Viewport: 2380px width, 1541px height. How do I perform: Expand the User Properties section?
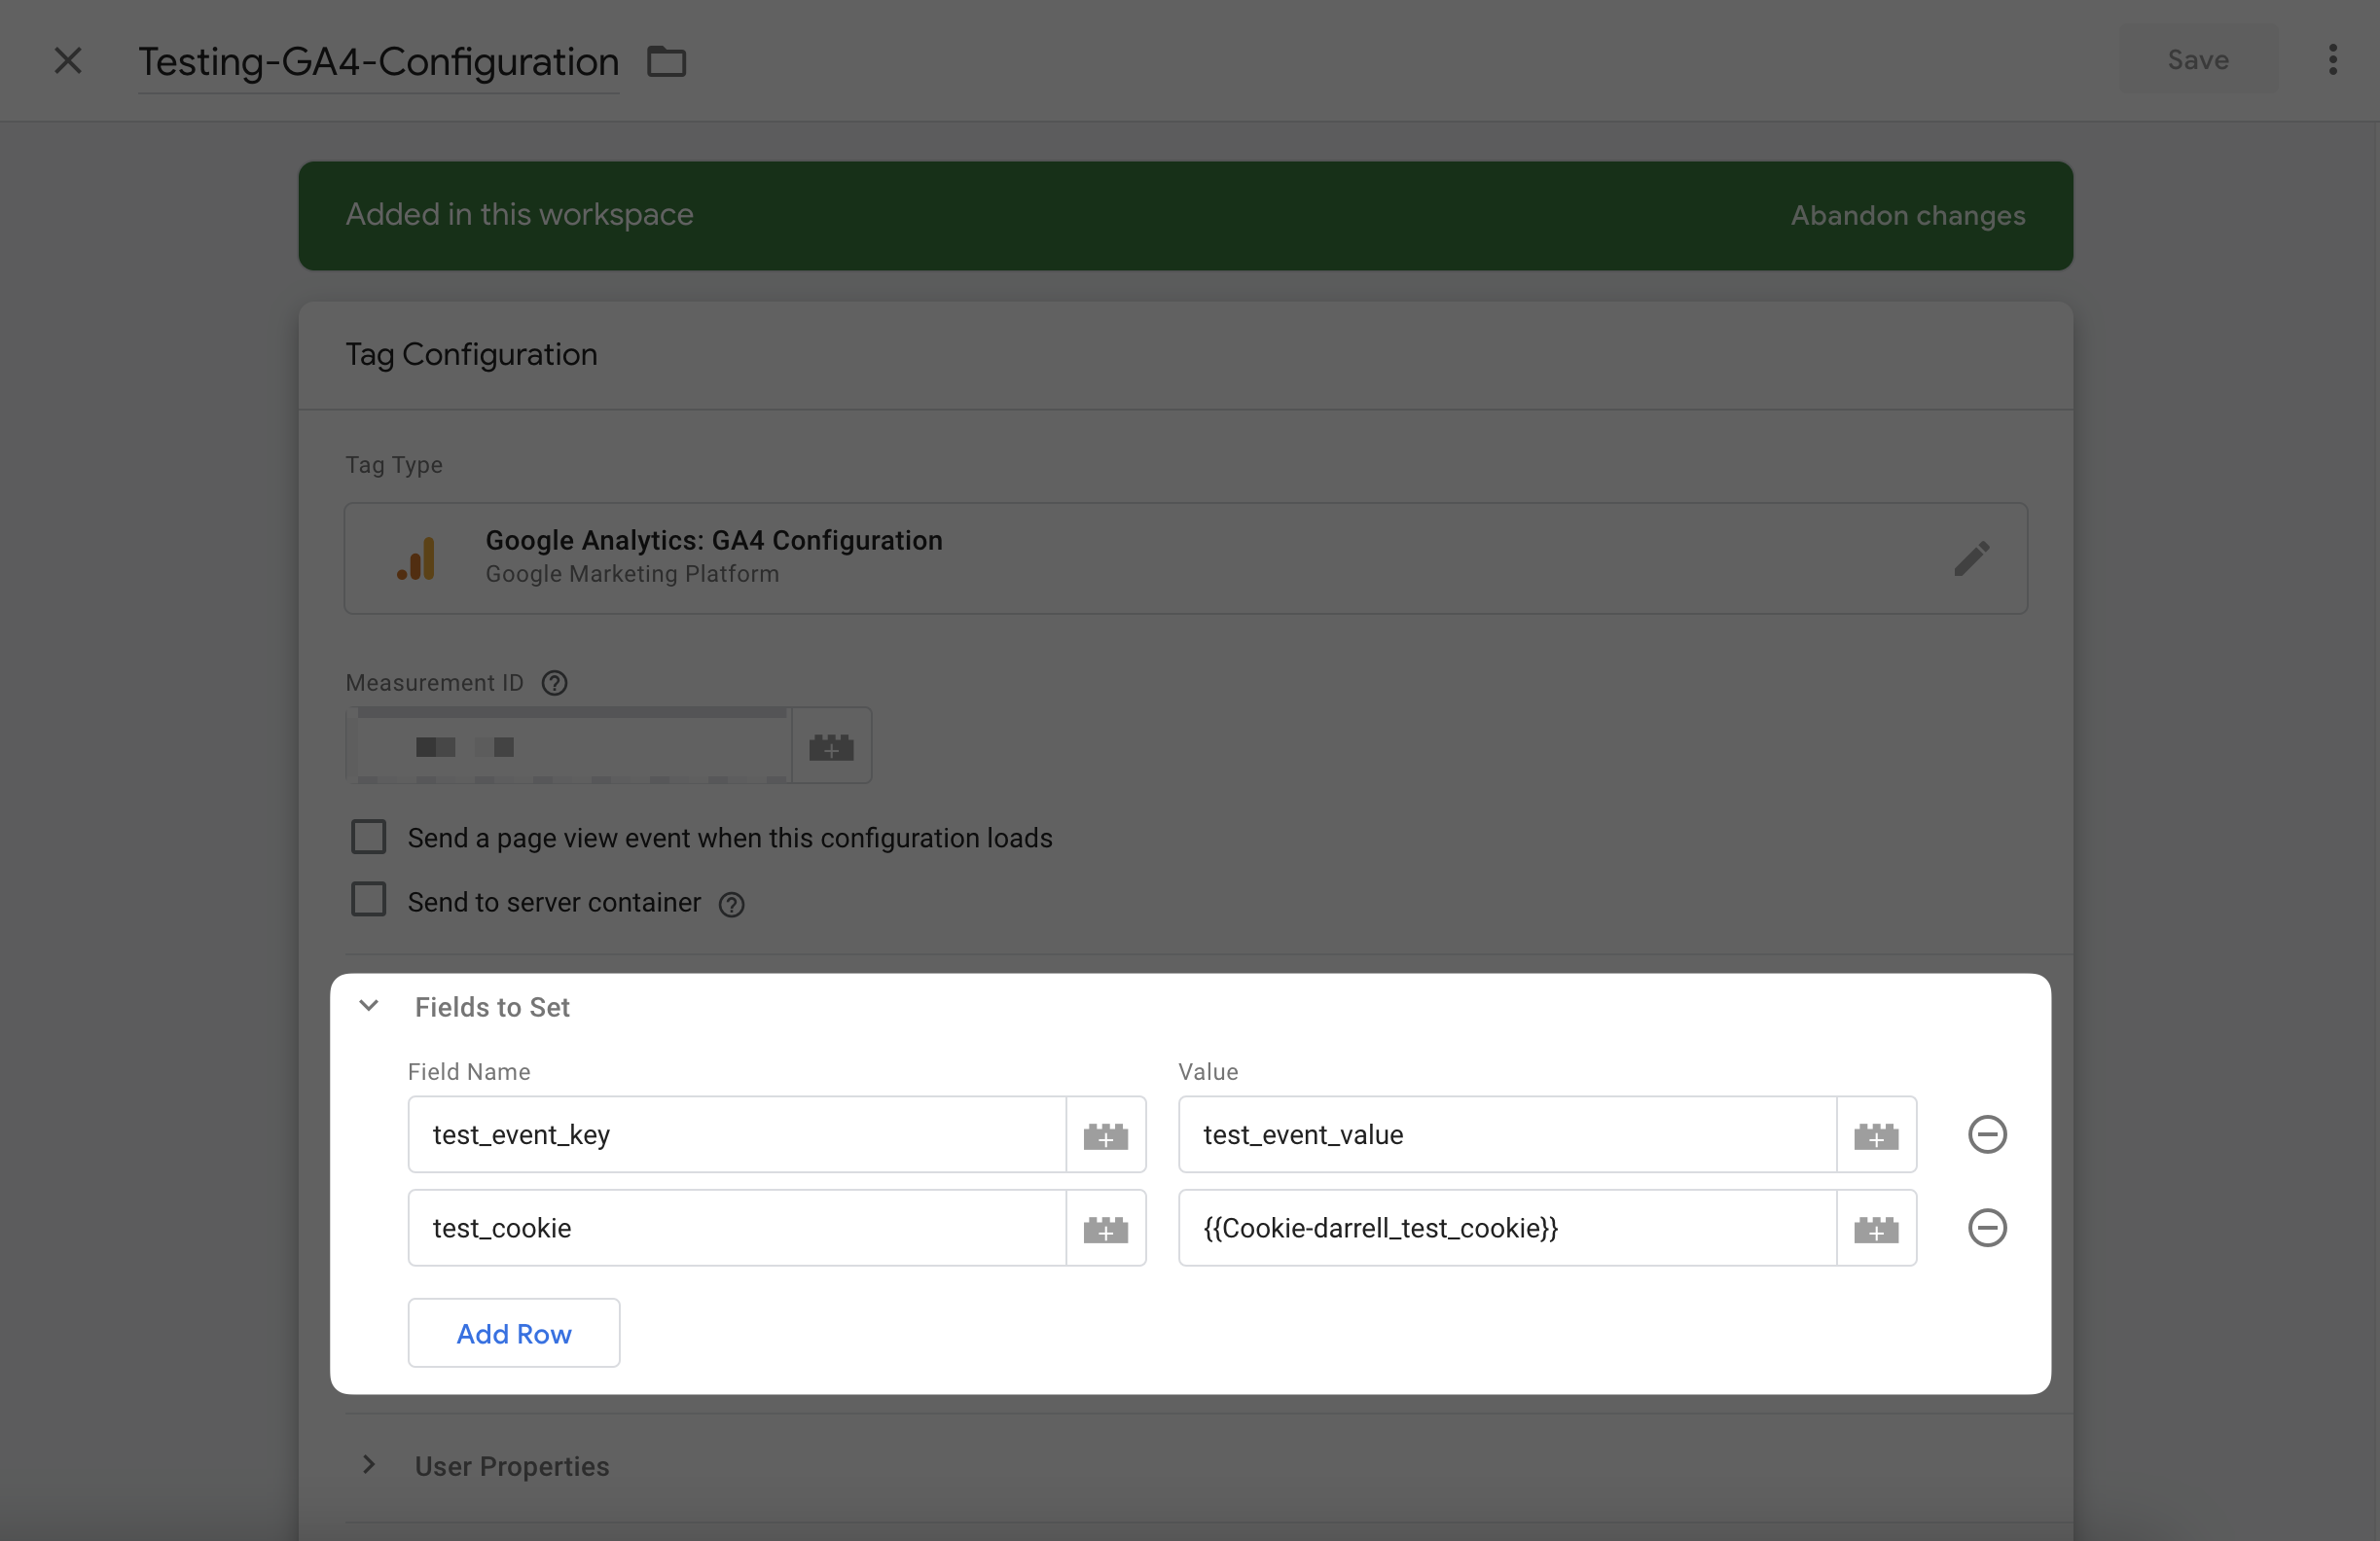369,1465
